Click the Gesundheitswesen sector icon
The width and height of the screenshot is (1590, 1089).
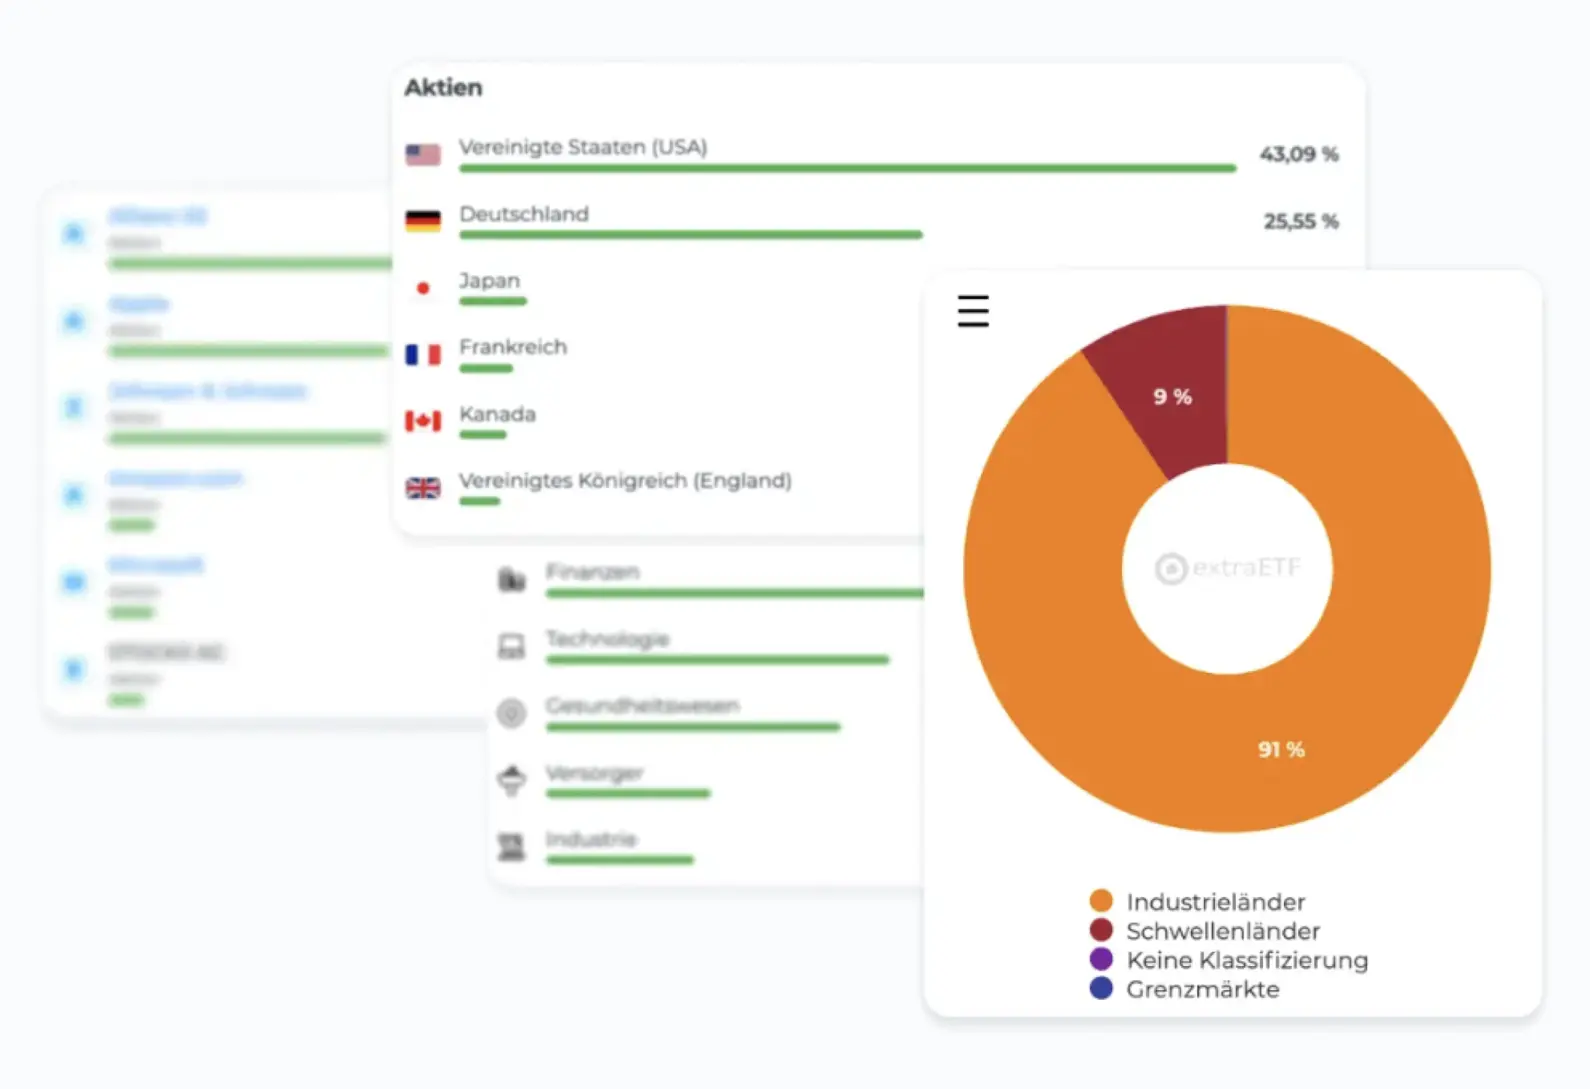point(512,713)
